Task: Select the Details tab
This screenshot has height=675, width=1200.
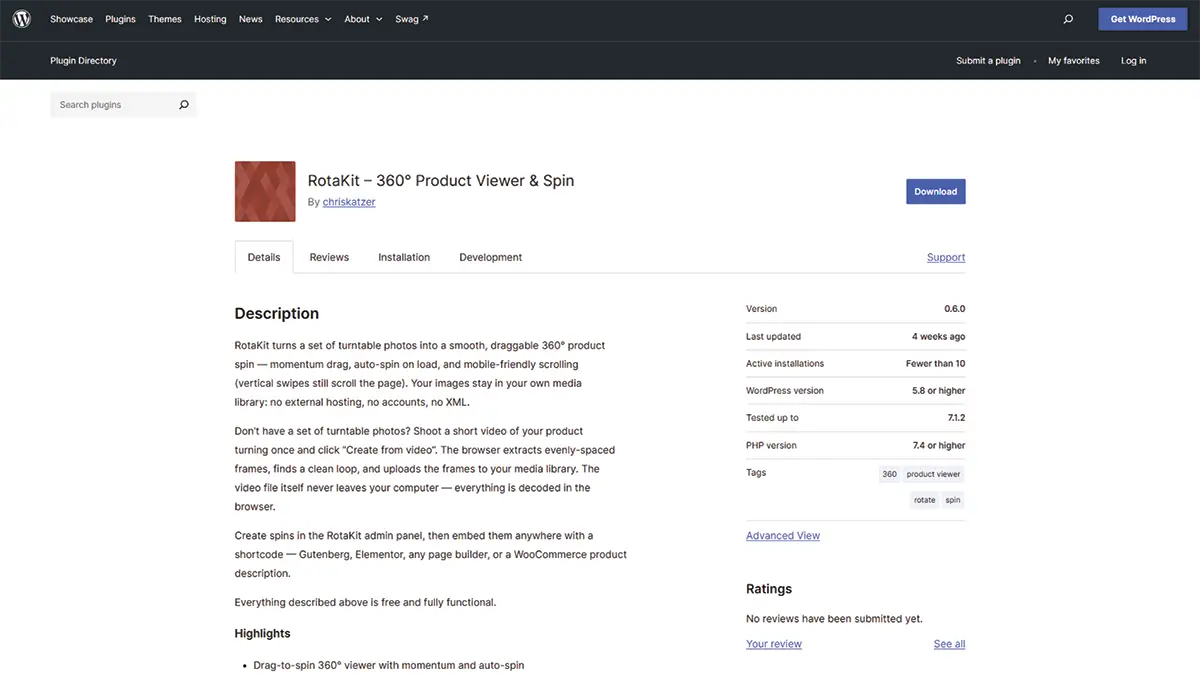Action: pos(264,257)
